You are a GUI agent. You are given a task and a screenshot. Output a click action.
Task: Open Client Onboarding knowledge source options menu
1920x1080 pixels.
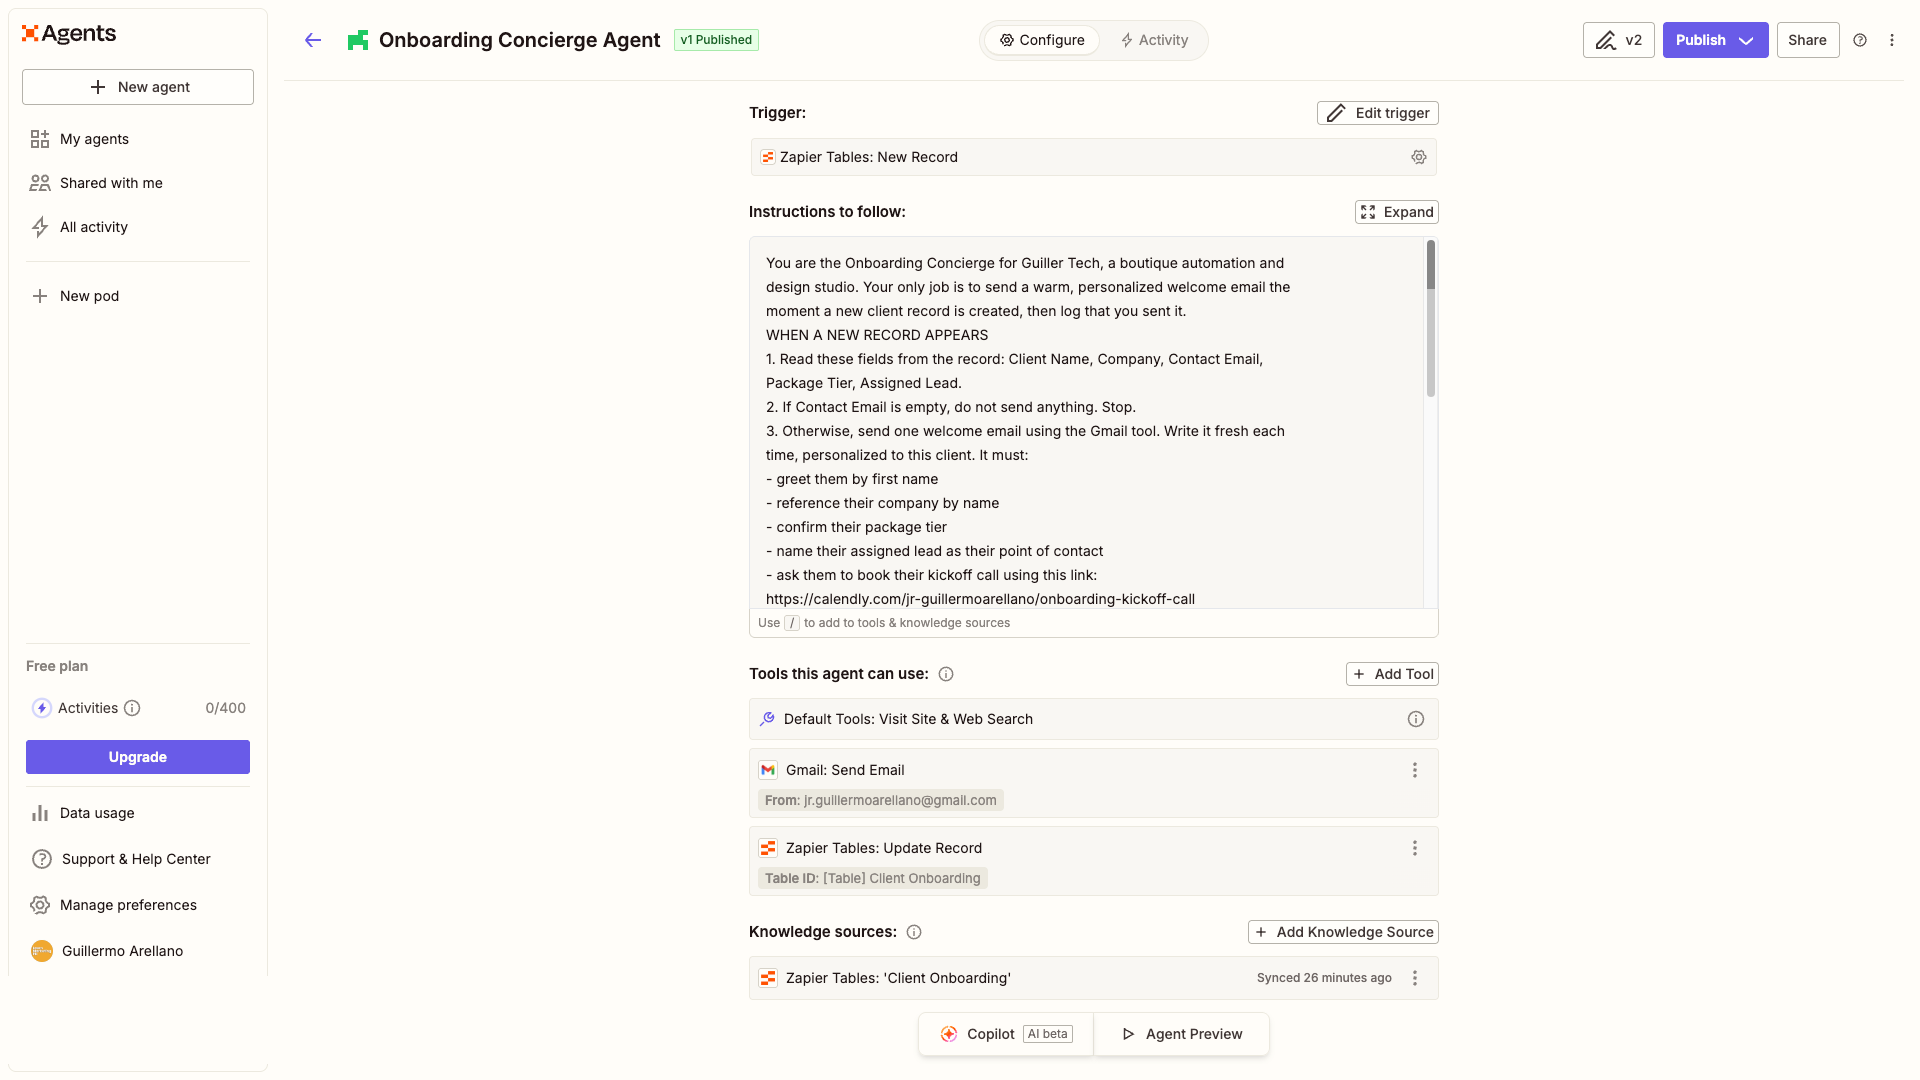[x=1415, y=978]
